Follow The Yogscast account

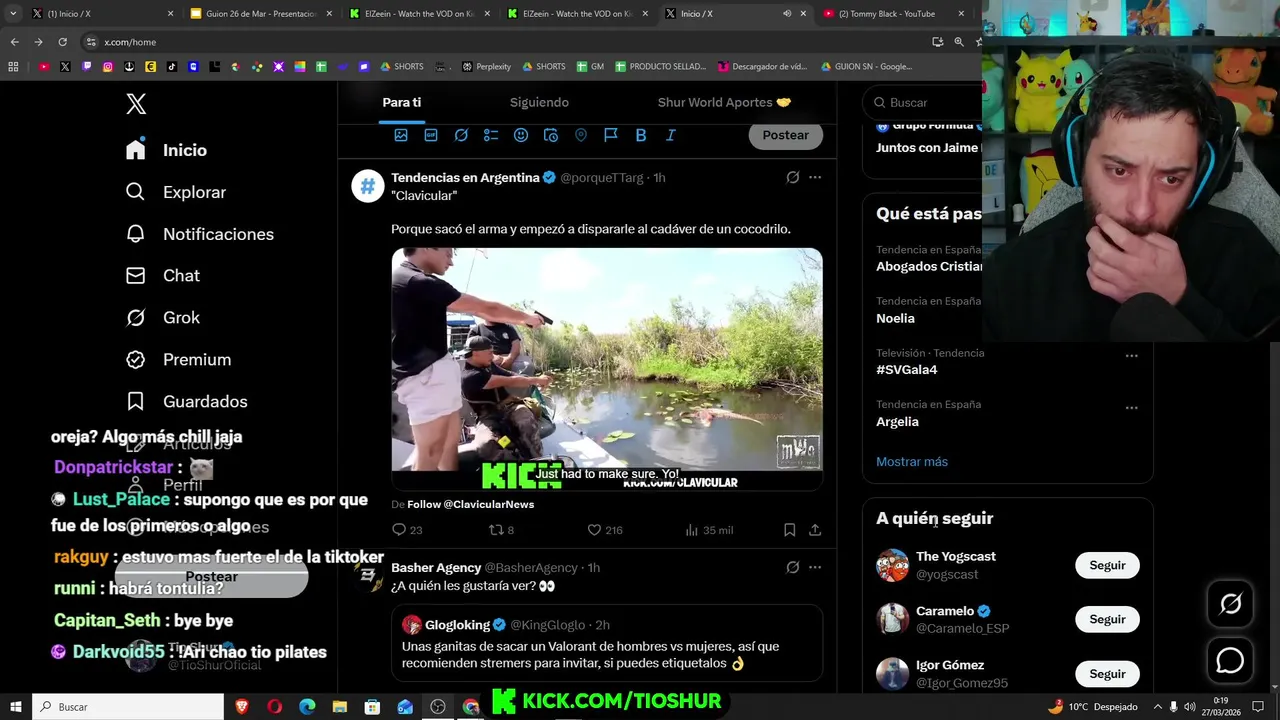[x=1107, y=565]
